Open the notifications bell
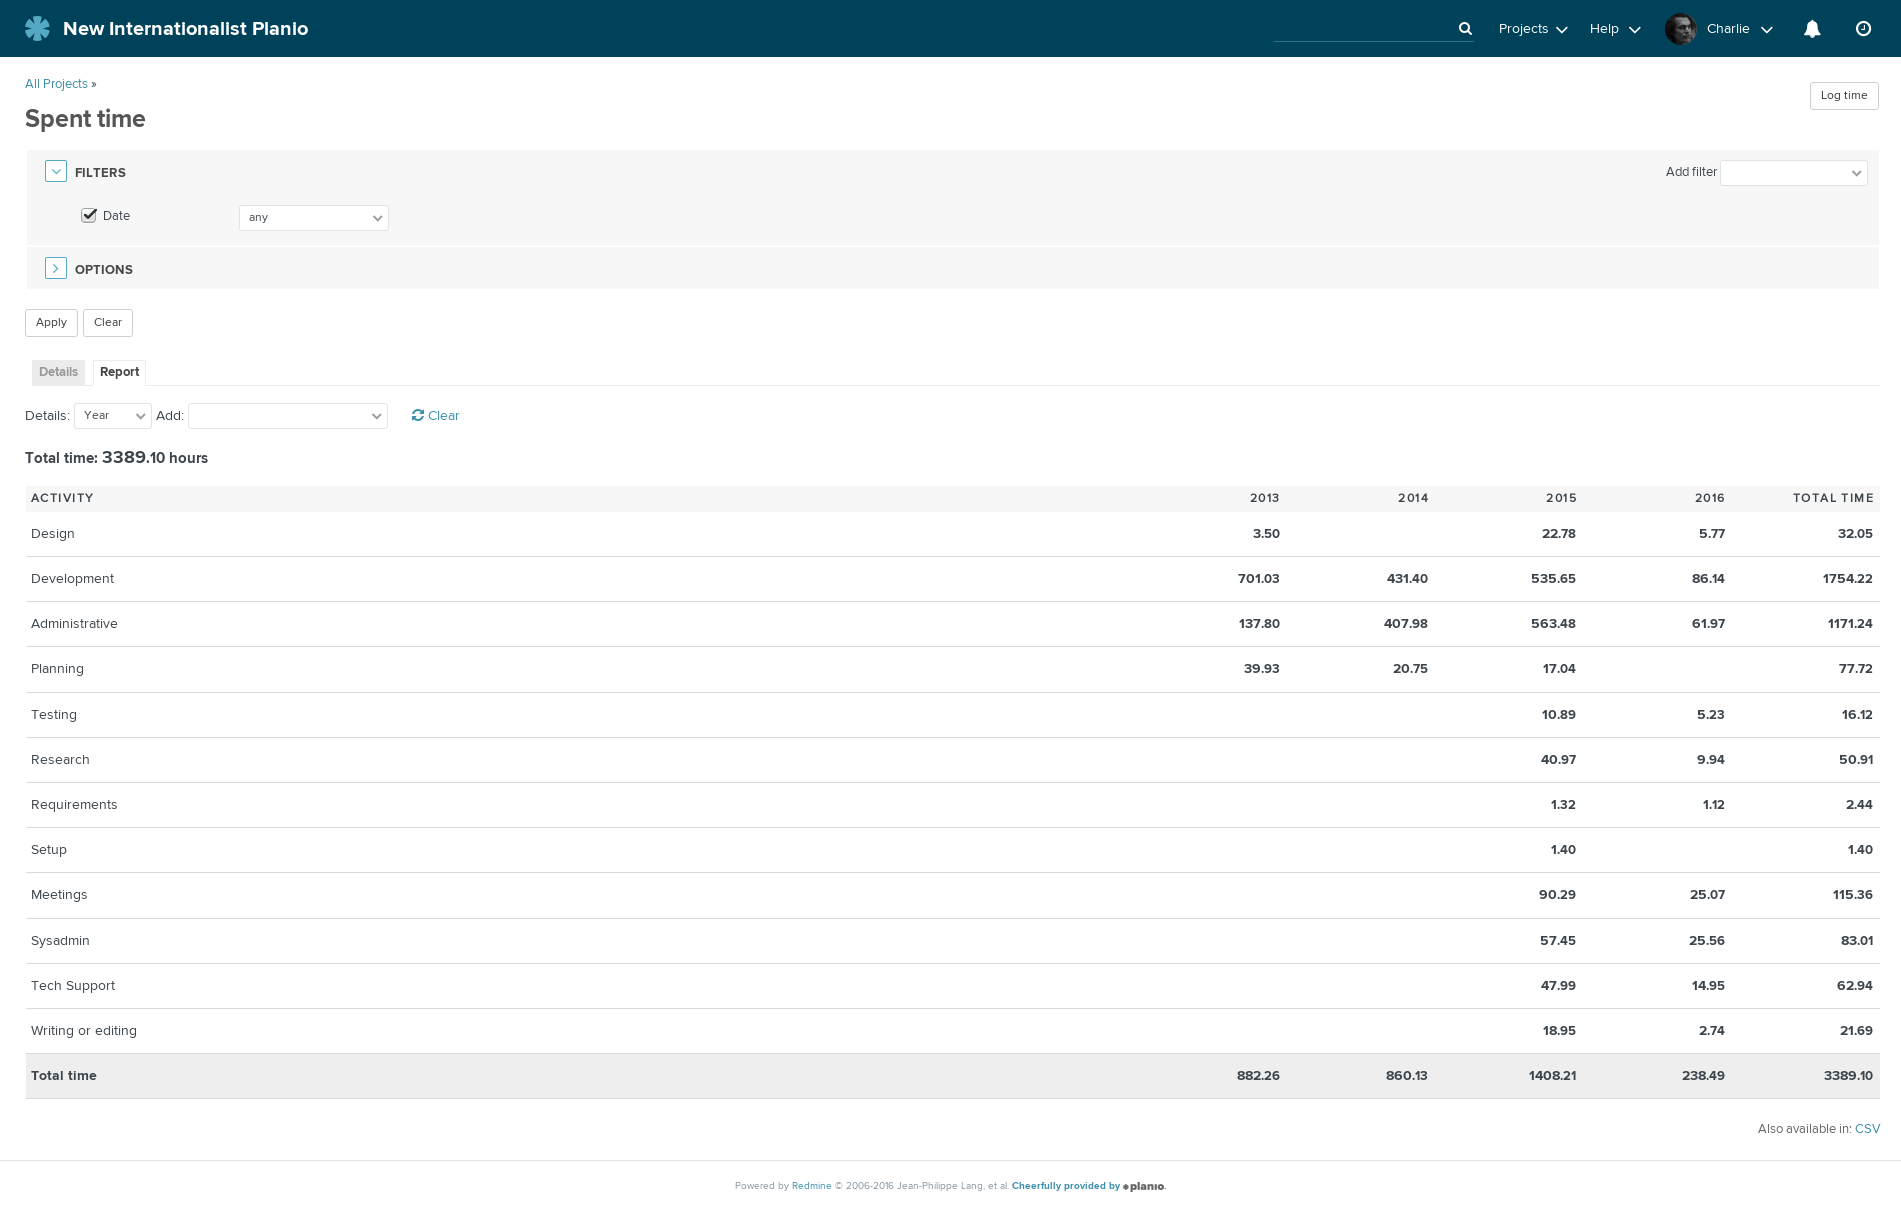 [1812, 29]
